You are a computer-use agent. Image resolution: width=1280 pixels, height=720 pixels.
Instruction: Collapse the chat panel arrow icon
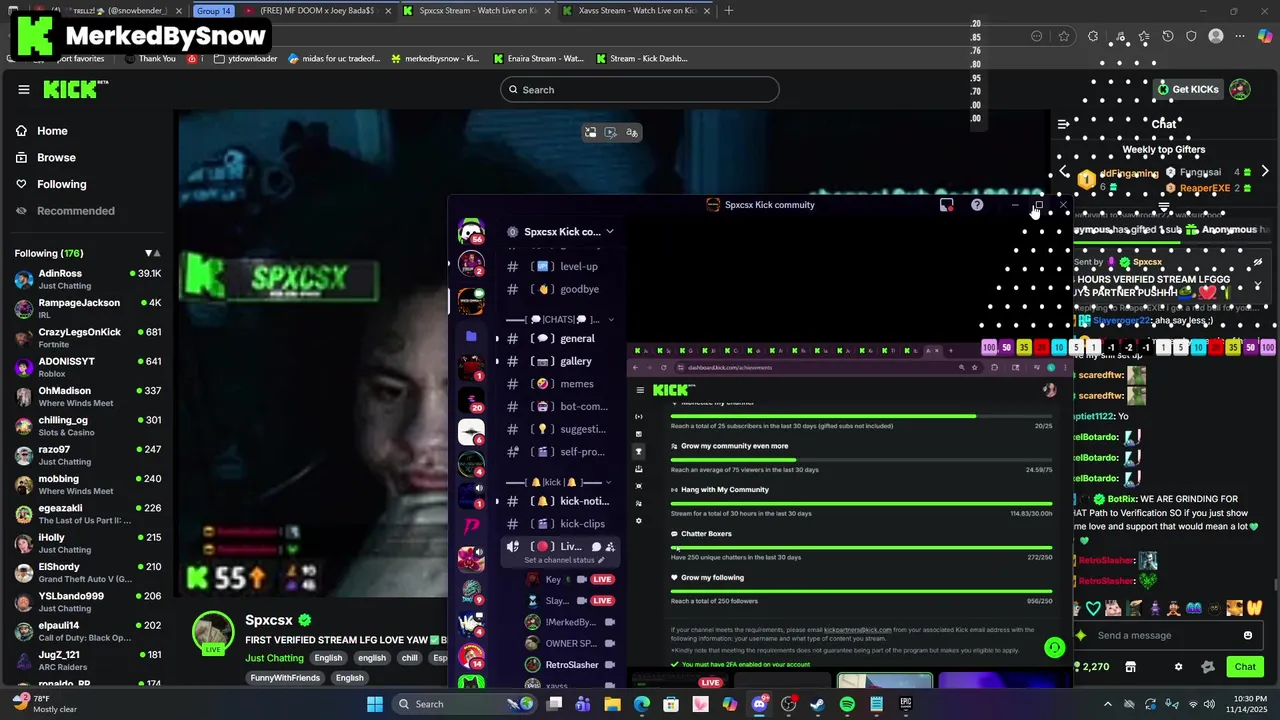pyautogui.click(x=1063, y=124)
